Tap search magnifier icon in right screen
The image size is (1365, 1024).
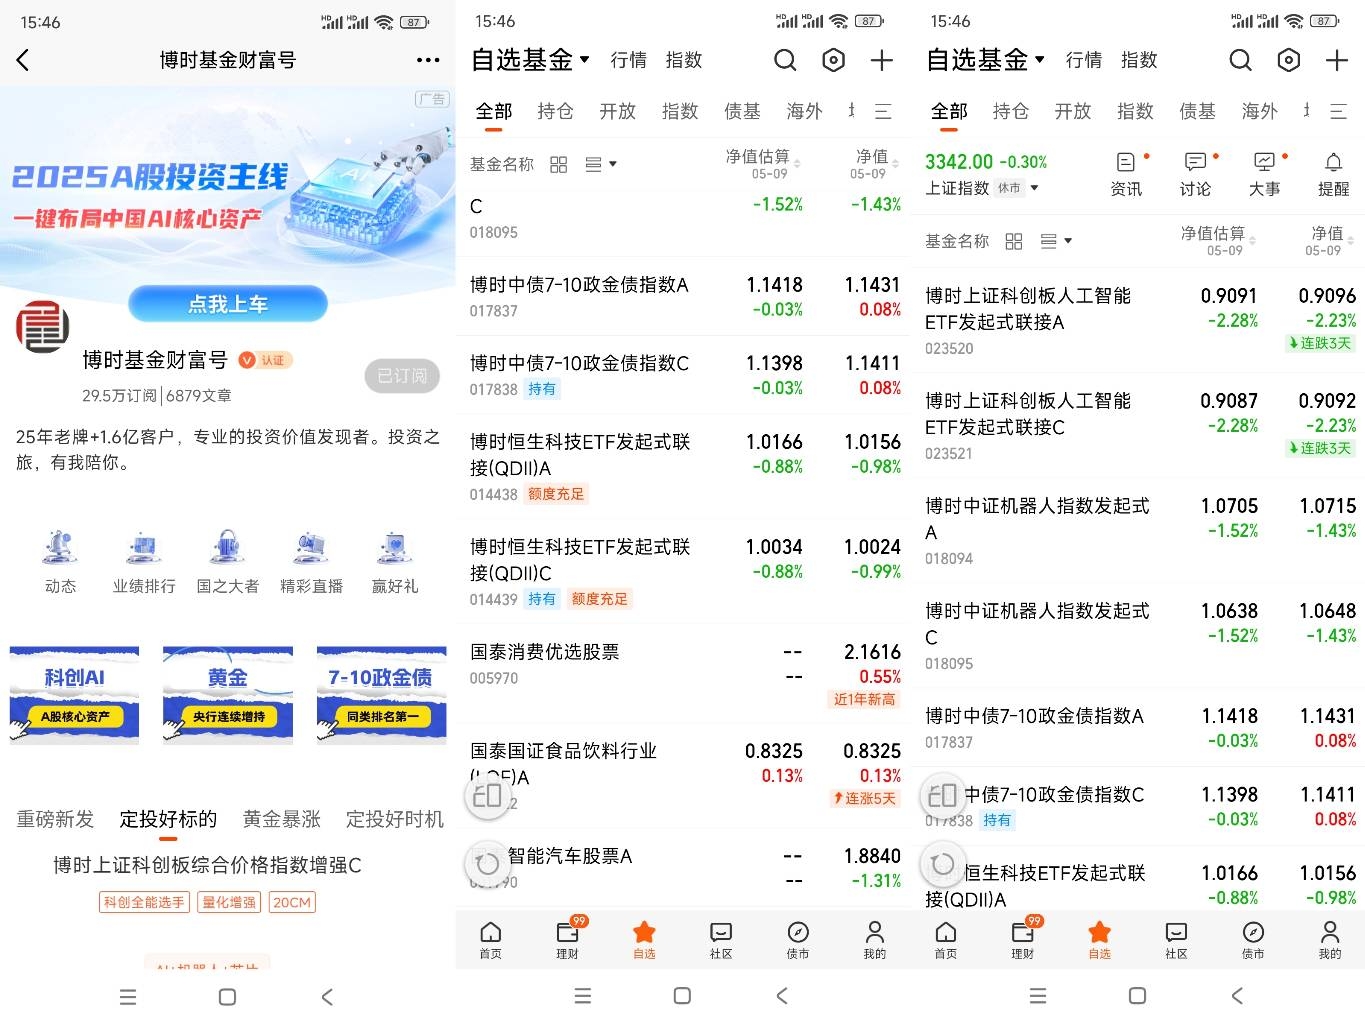(x=1240, y=60)
